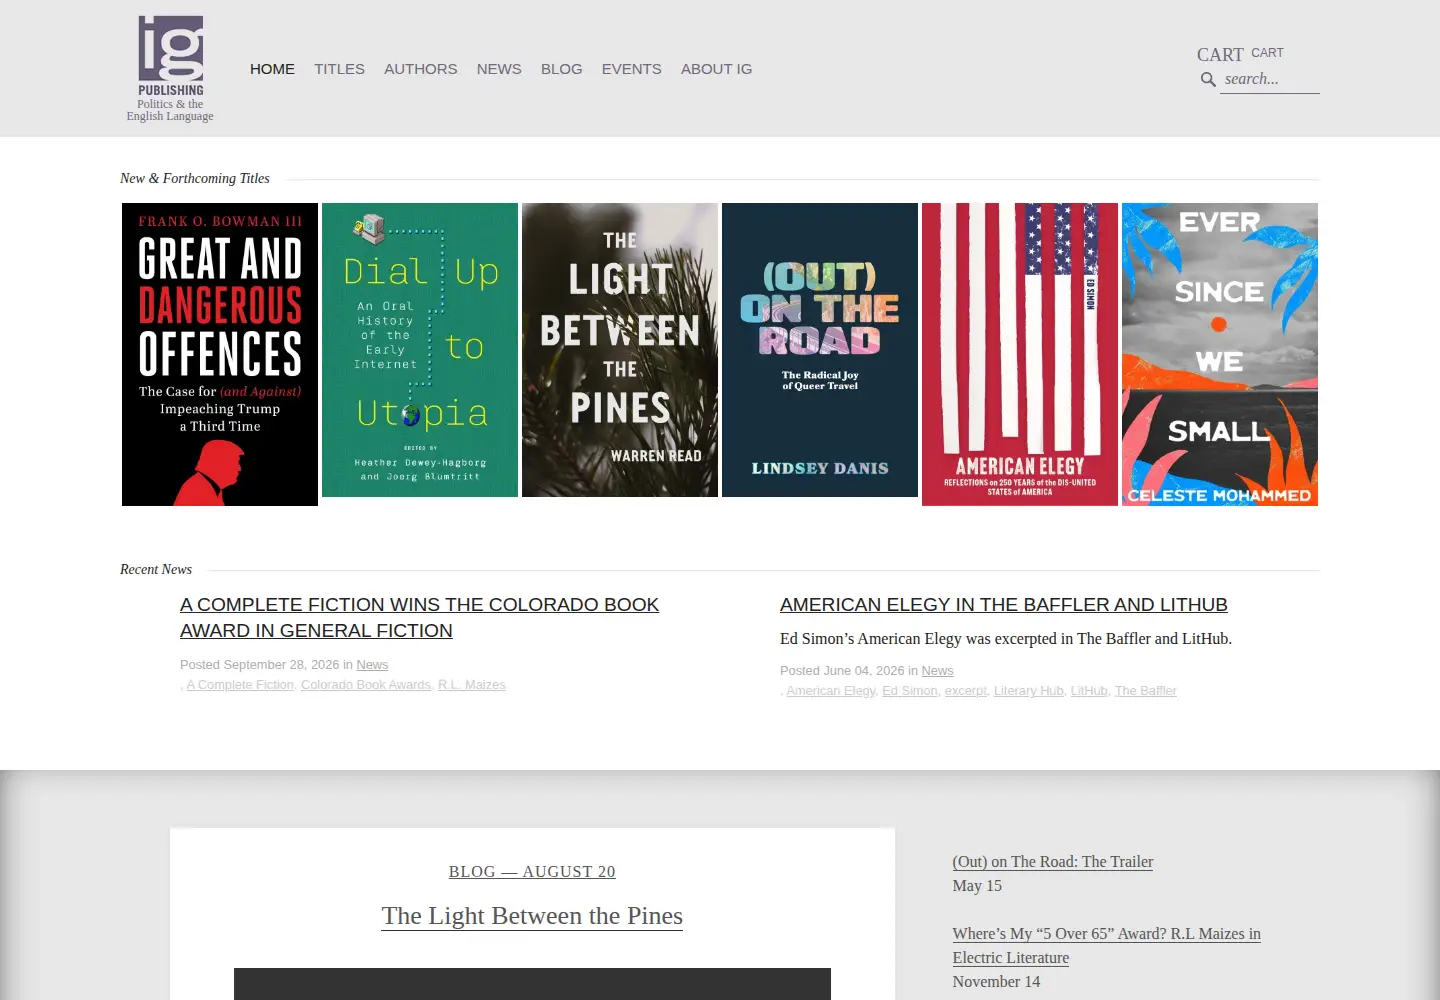Image resolution: width=1440 pixels, height=1000 pixels.
Task: Open Where's My 5 Over 65 Award post
Action: coord(1106,946)
